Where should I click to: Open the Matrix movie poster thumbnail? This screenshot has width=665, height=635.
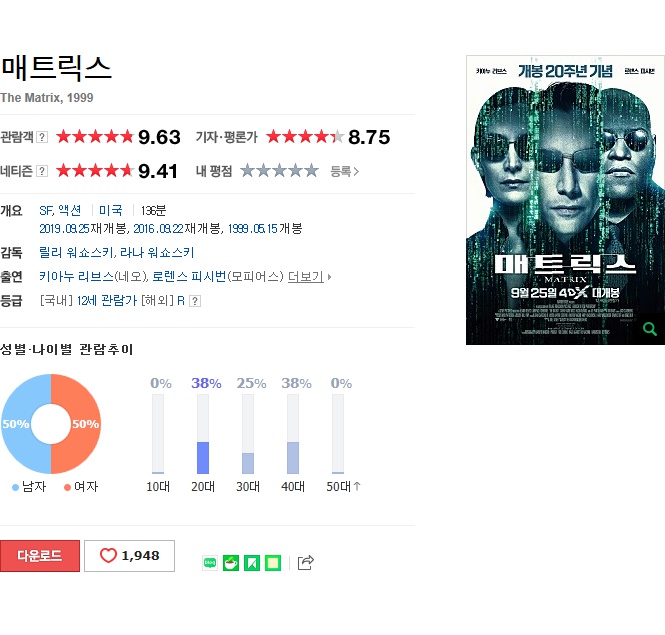coord(565,200)
